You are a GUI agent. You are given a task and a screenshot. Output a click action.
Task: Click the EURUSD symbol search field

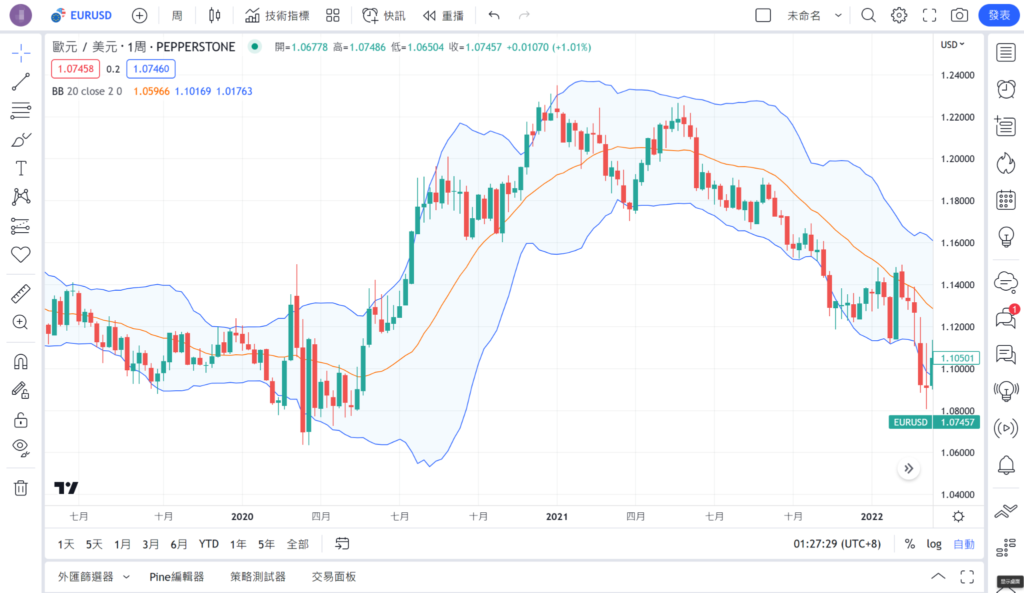(85, 15)
